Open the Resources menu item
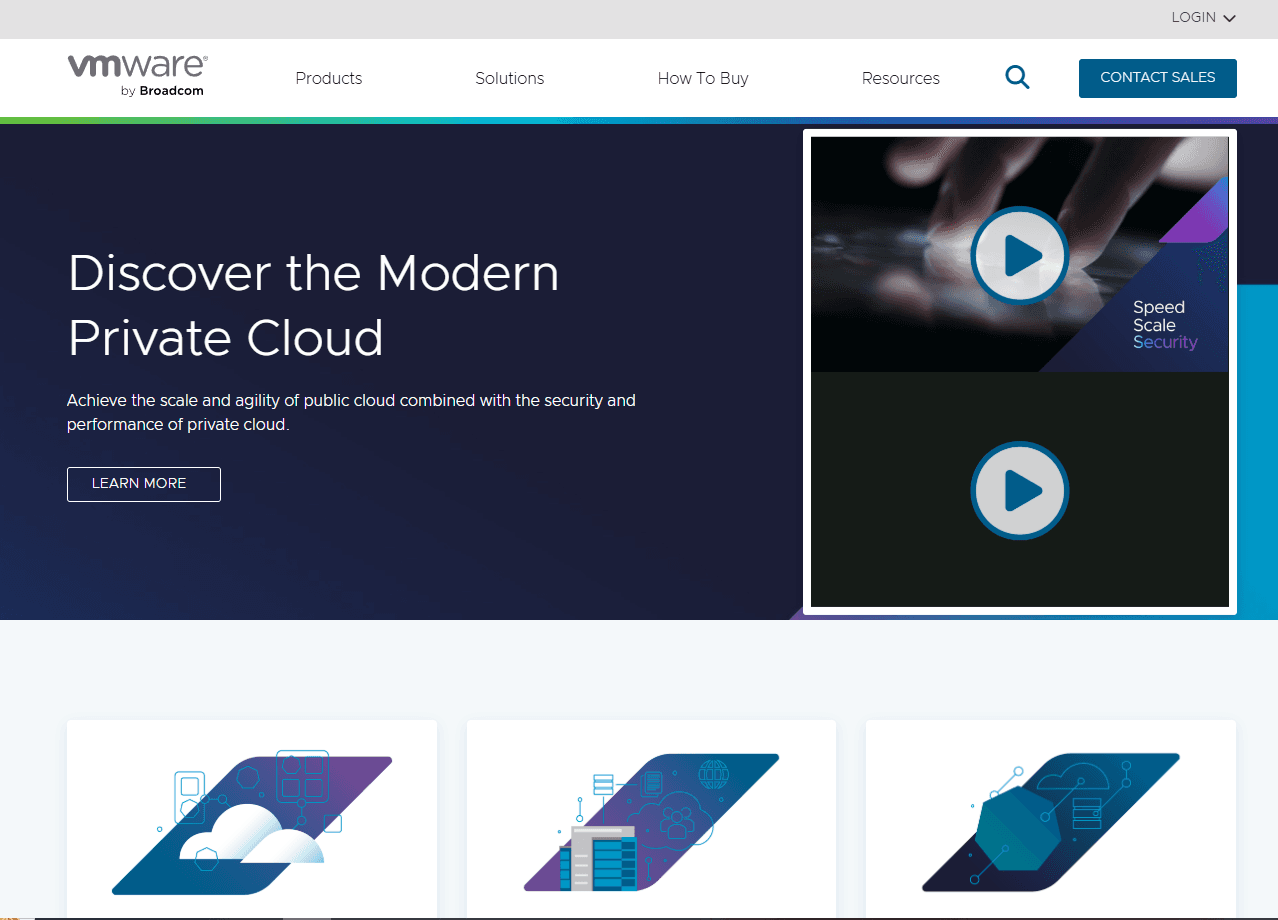1278x920 pixels. [x=900, y=78]
